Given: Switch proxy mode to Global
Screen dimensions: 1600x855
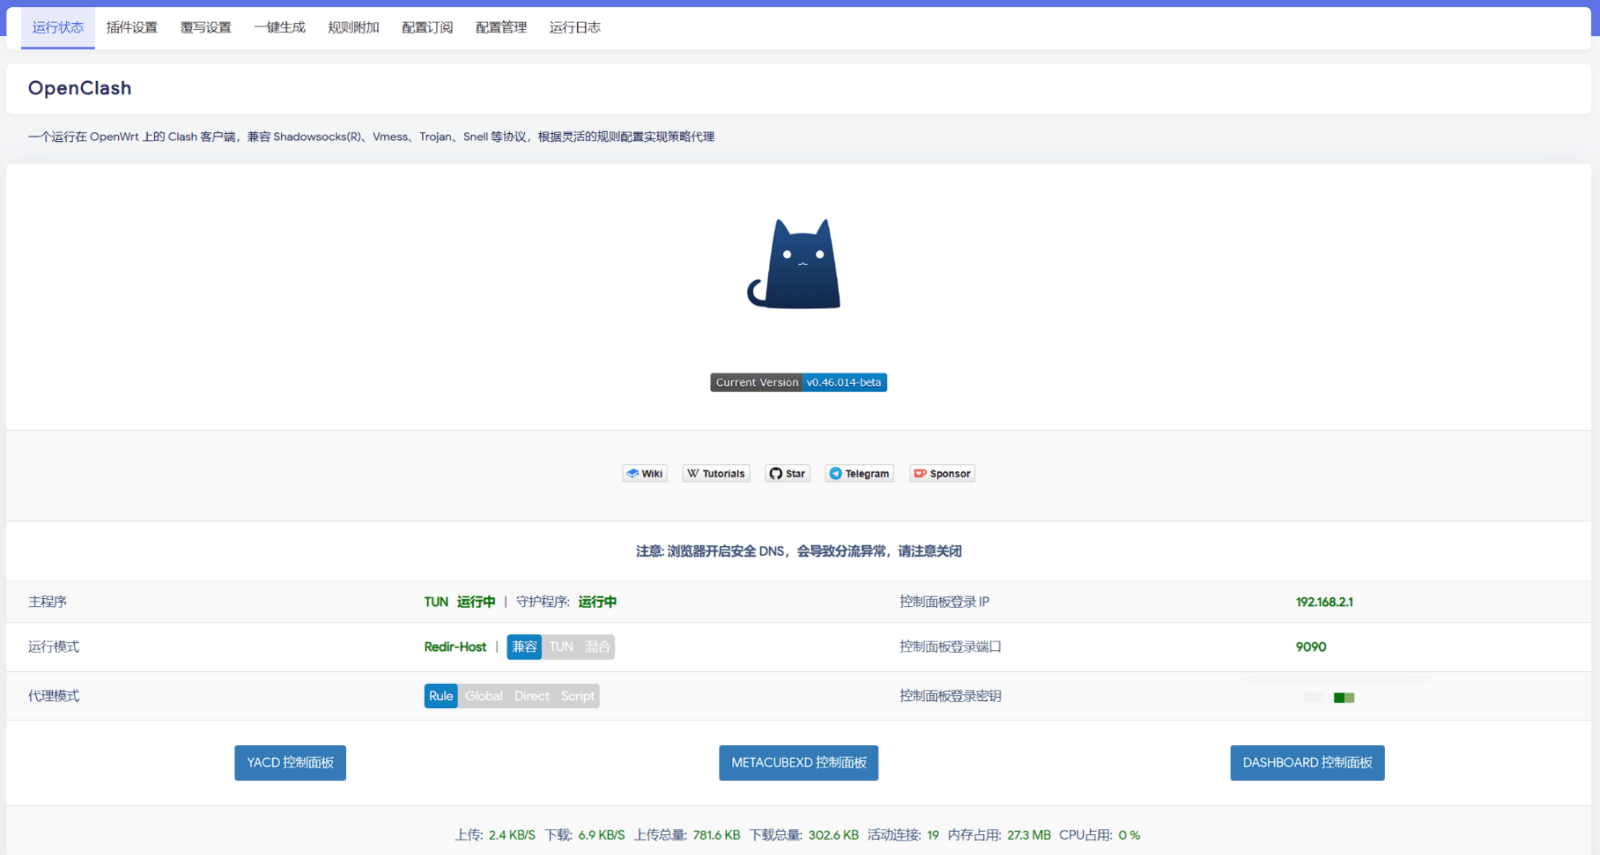Looking at the screenshot, I should (x=484, y=696).
